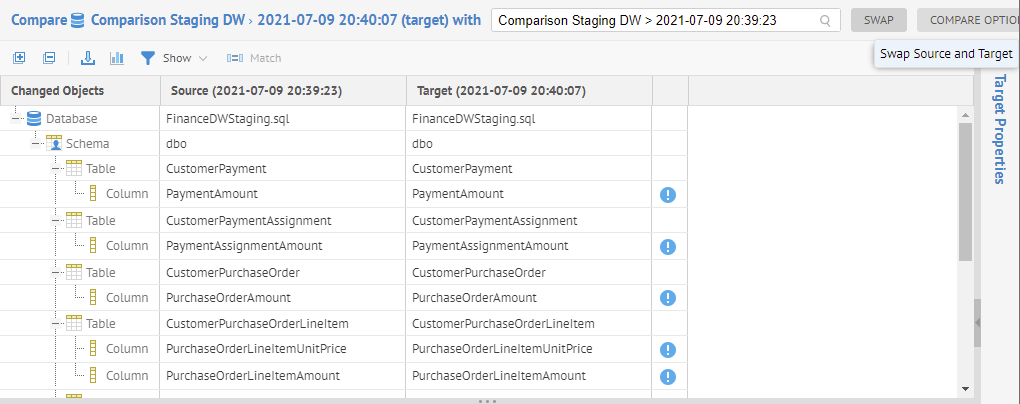This screenshot has width=1020, height=404.
Task: Click the Collapse All toolbar icon
Action: tap(49, 58)
